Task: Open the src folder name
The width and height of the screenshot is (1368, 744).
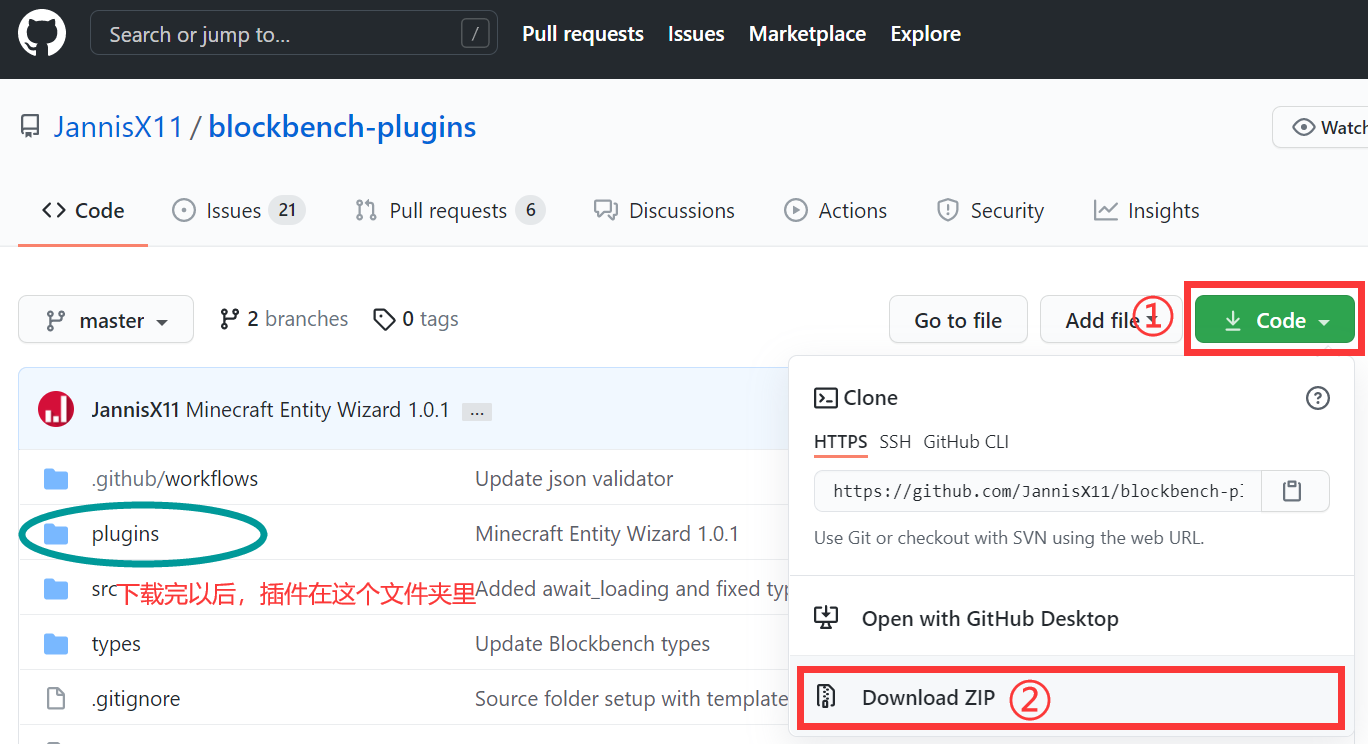Action: (x=104, y=589)
